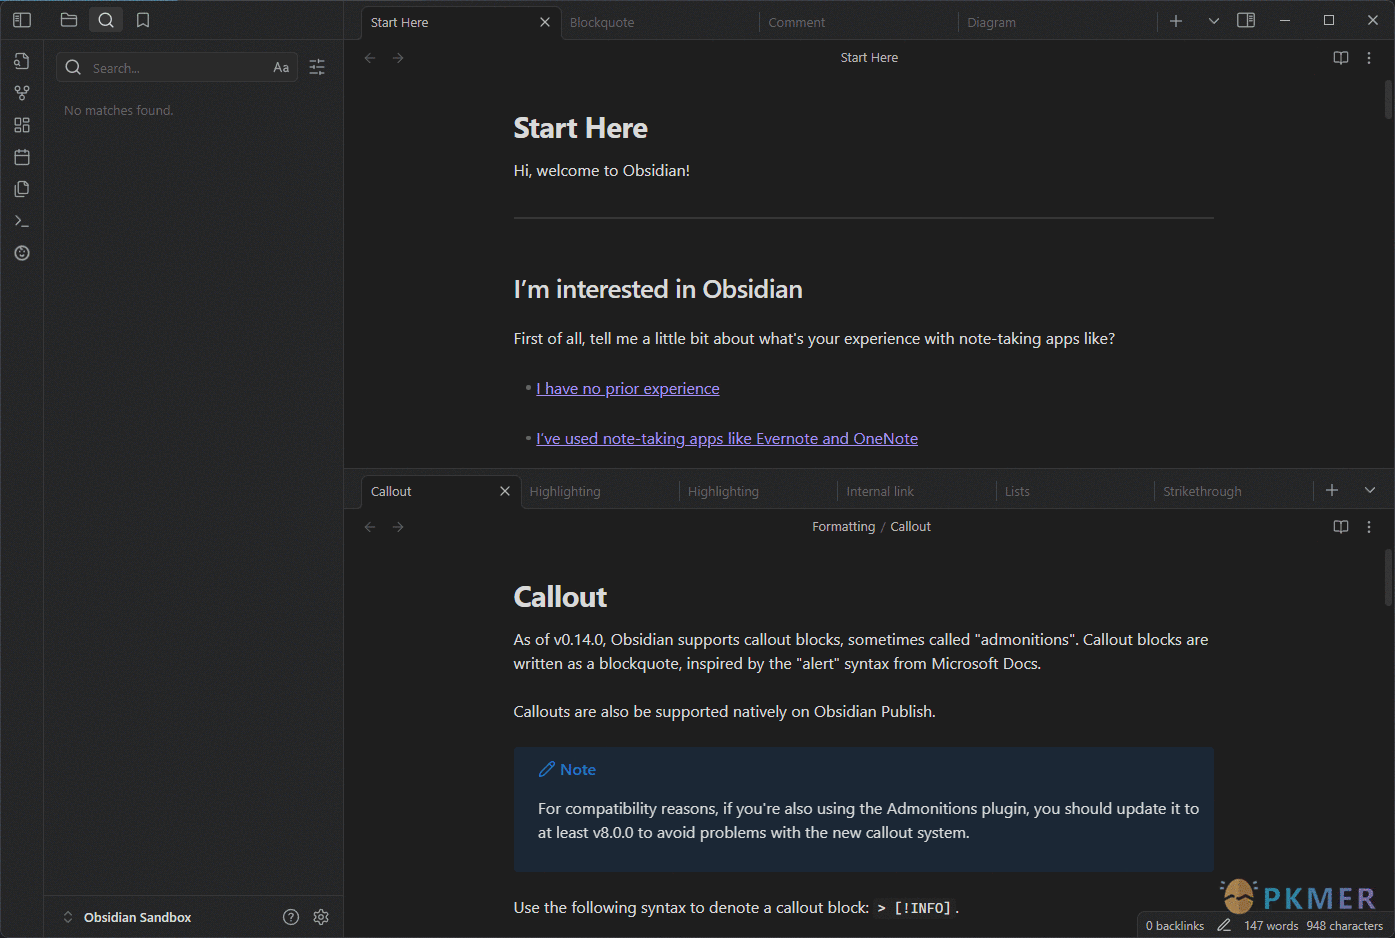
Task: Toggle the right sidebar panel icon
Action: [1246, 20]
